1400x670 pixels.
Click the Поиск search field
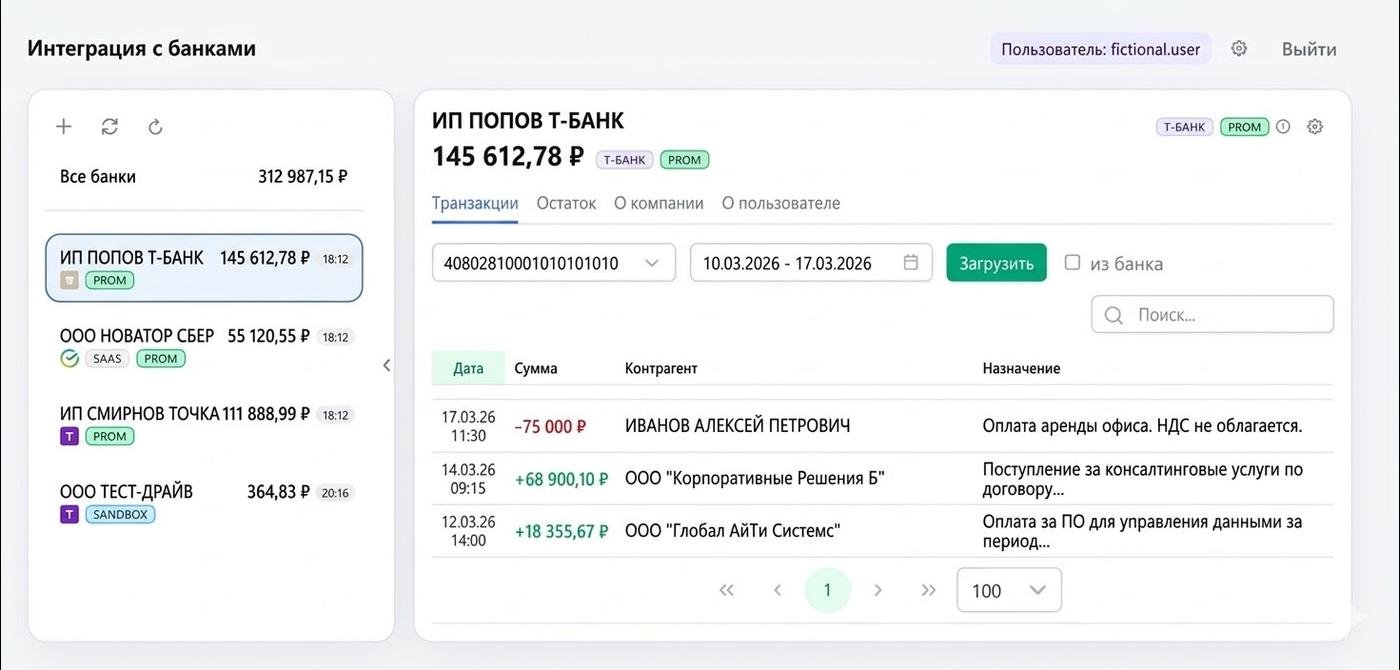click(1225, 315)
